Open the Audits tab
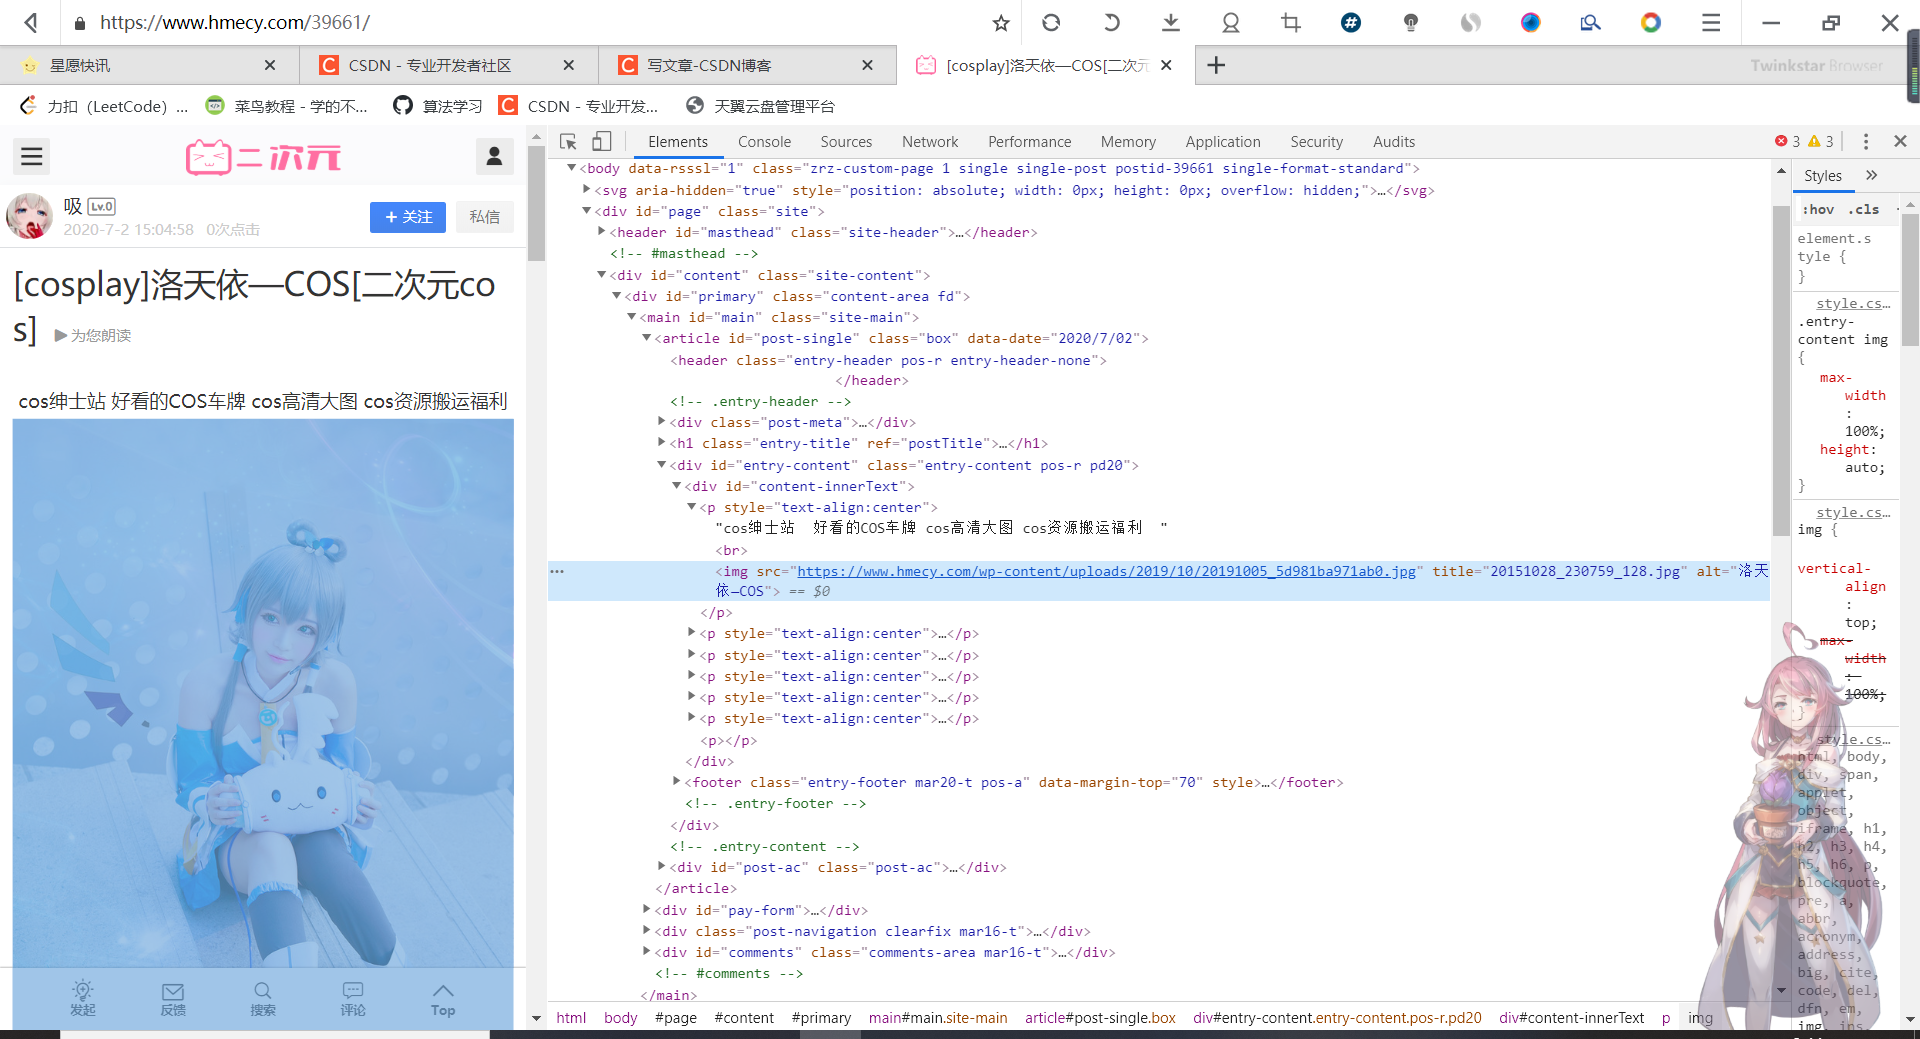 [x=1394, y=142]
